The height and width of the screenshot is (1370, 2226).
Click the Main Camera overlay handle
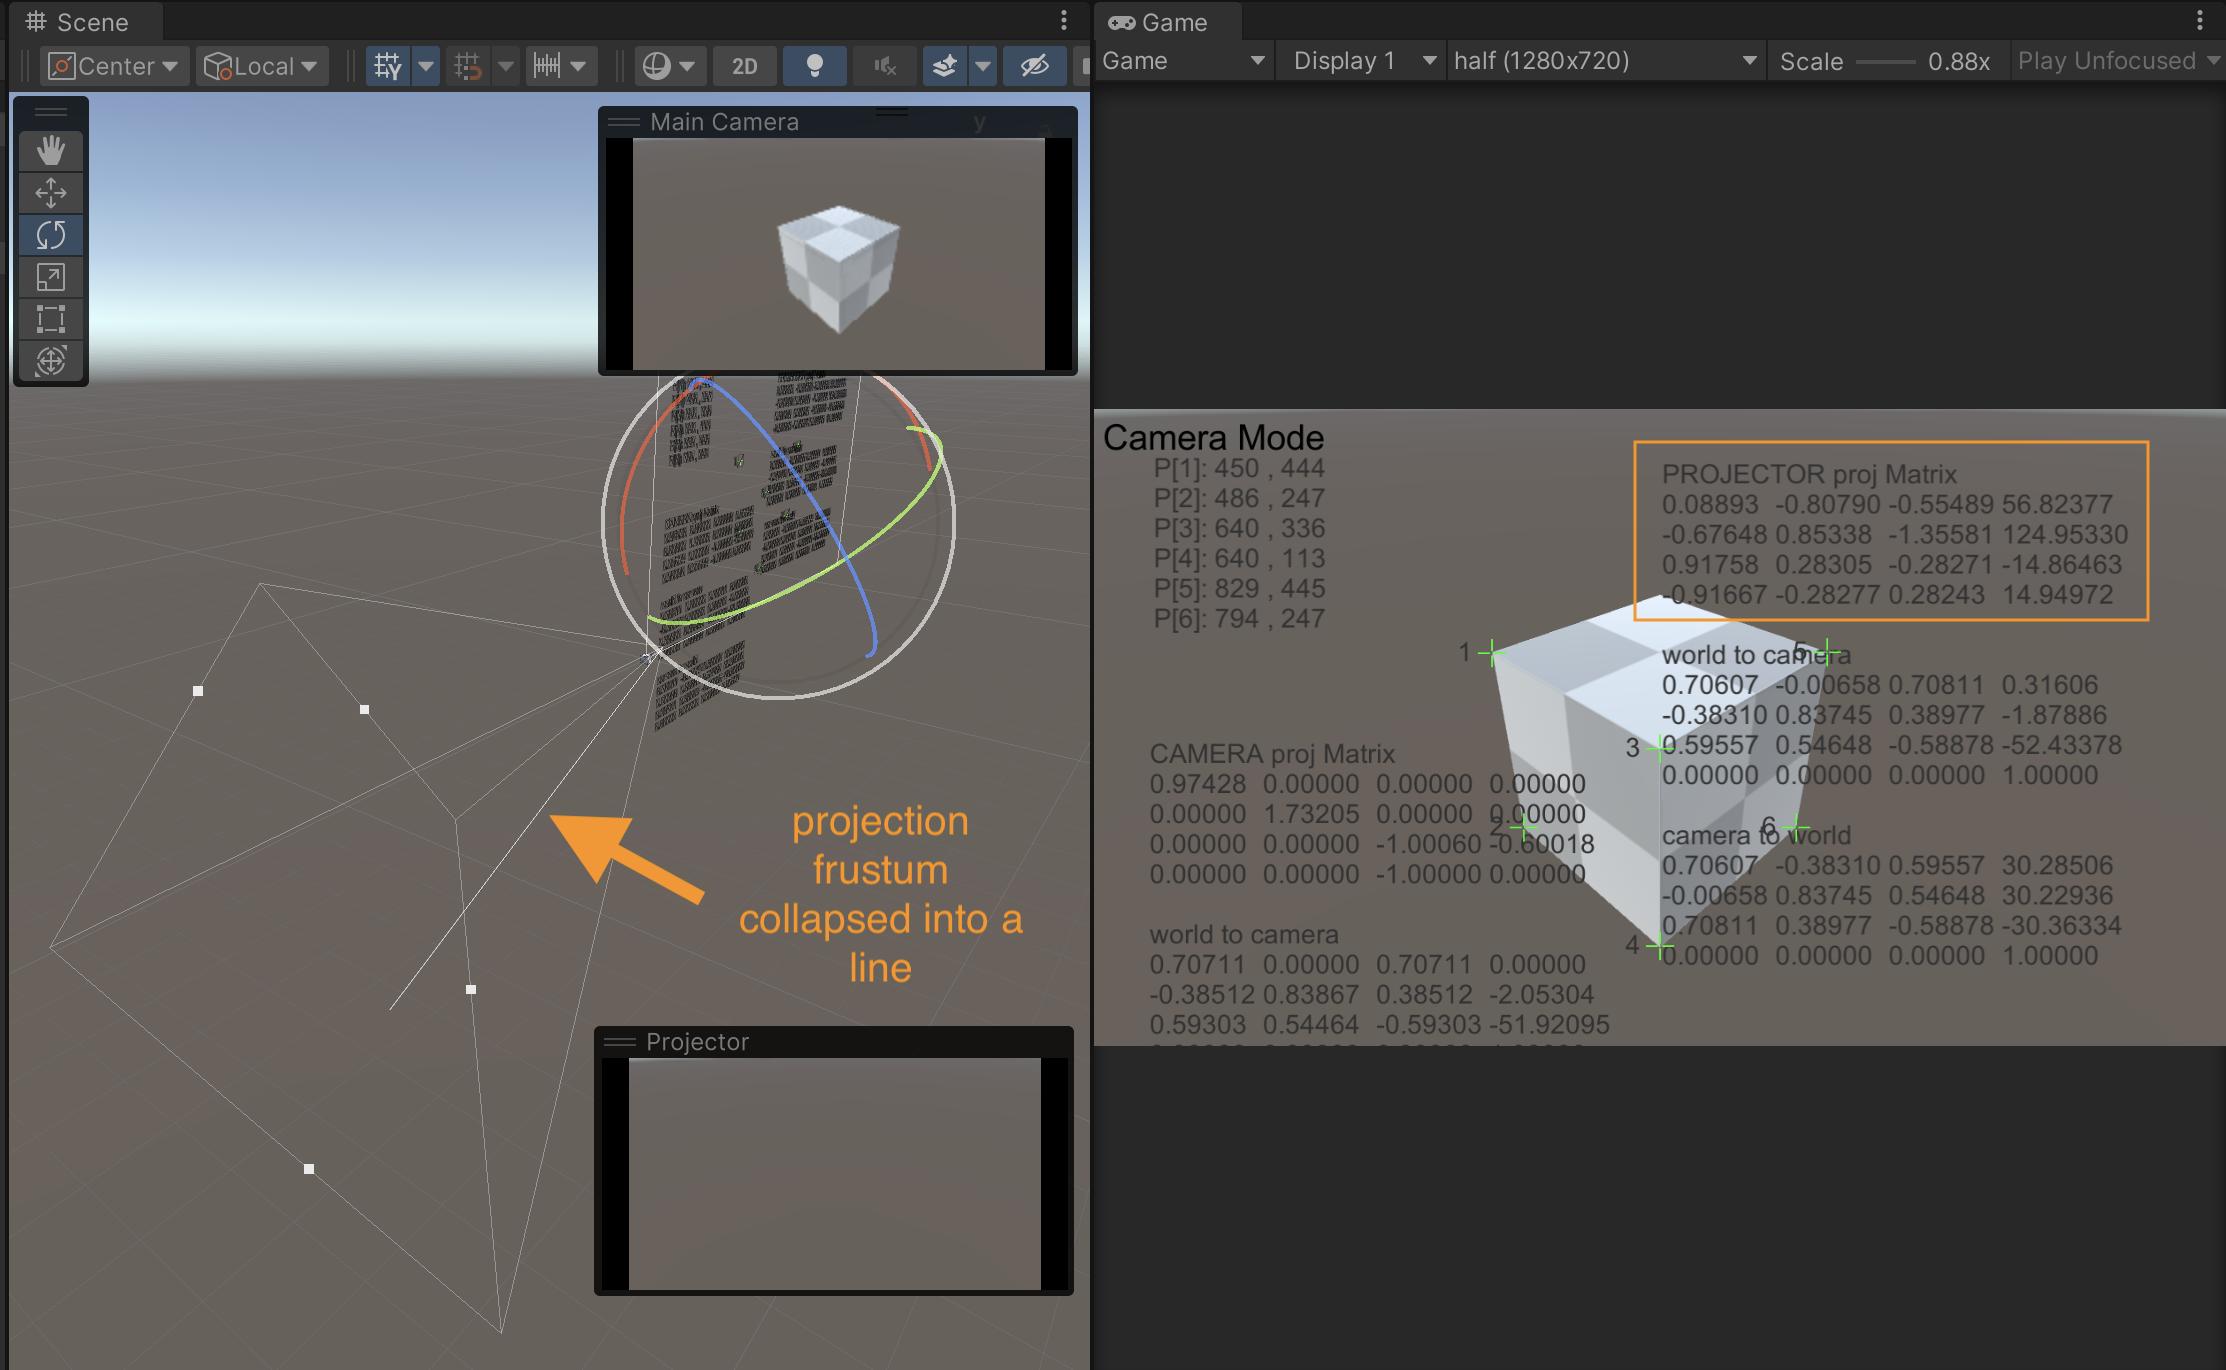click(x=624, y=122)
